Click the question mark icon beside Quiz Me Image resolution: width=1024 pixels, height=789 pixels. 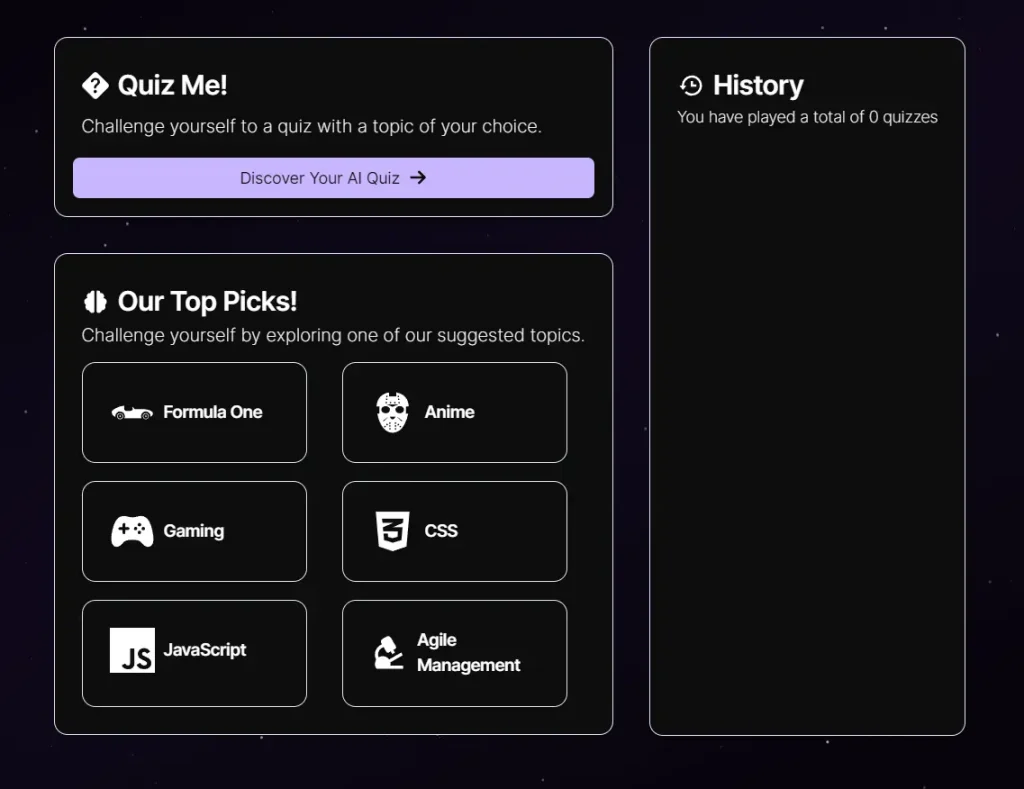point(95,85)
